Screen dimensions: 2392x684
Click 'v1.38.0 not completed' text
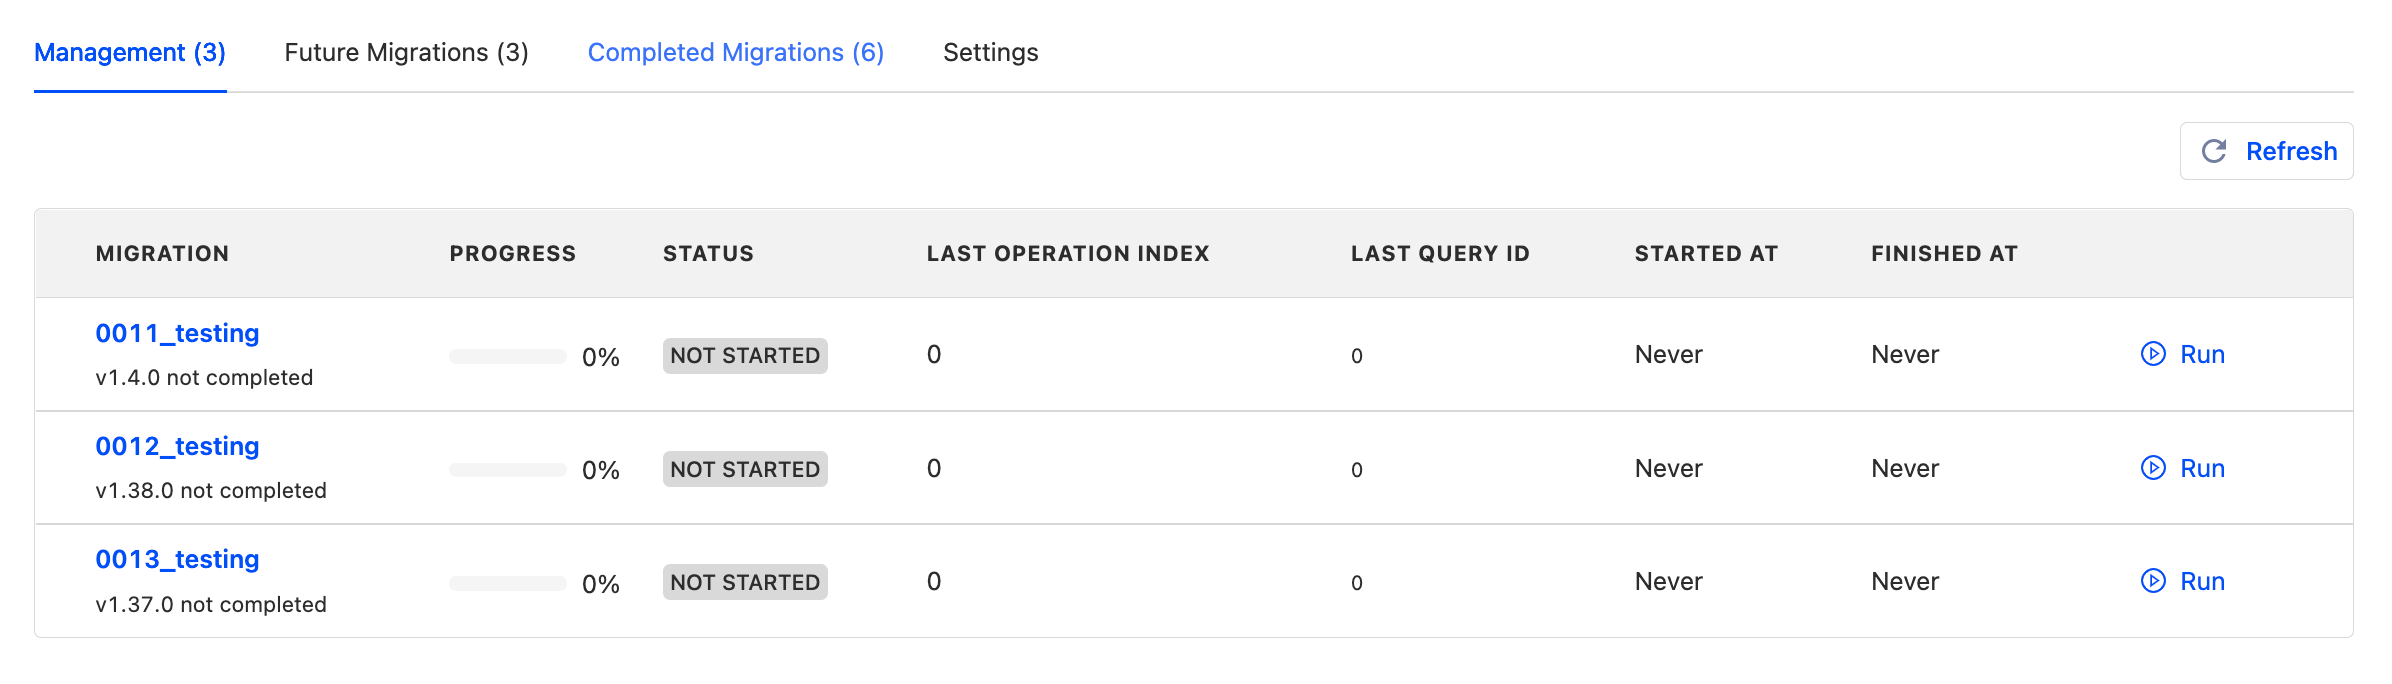pos(211,491)
